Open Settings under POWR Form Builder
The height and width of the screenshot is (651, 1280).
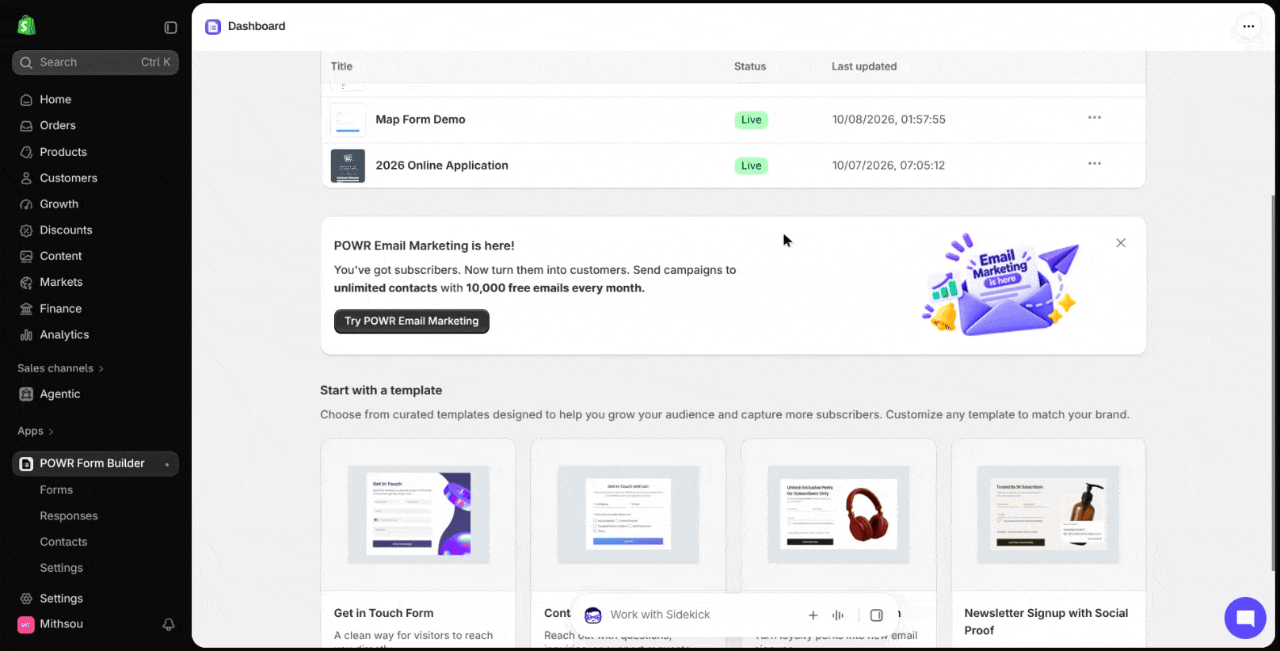pyautogui.click(x=61, y=568)
